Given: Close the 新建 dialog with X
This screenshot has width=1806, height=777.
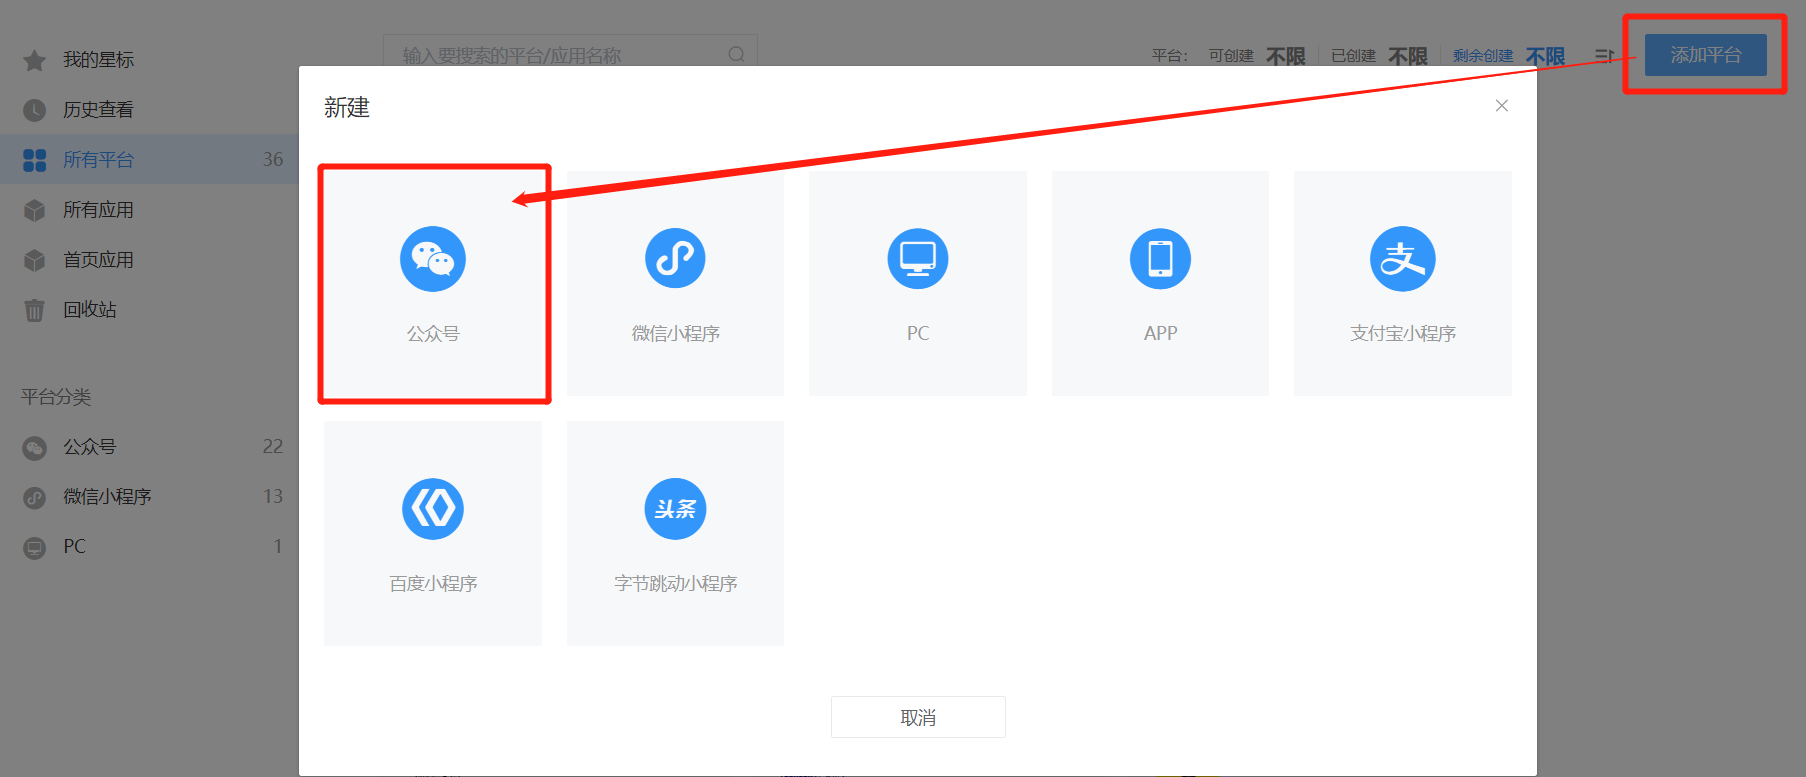Looking at the screenshot, I should tap(1501, 106).
